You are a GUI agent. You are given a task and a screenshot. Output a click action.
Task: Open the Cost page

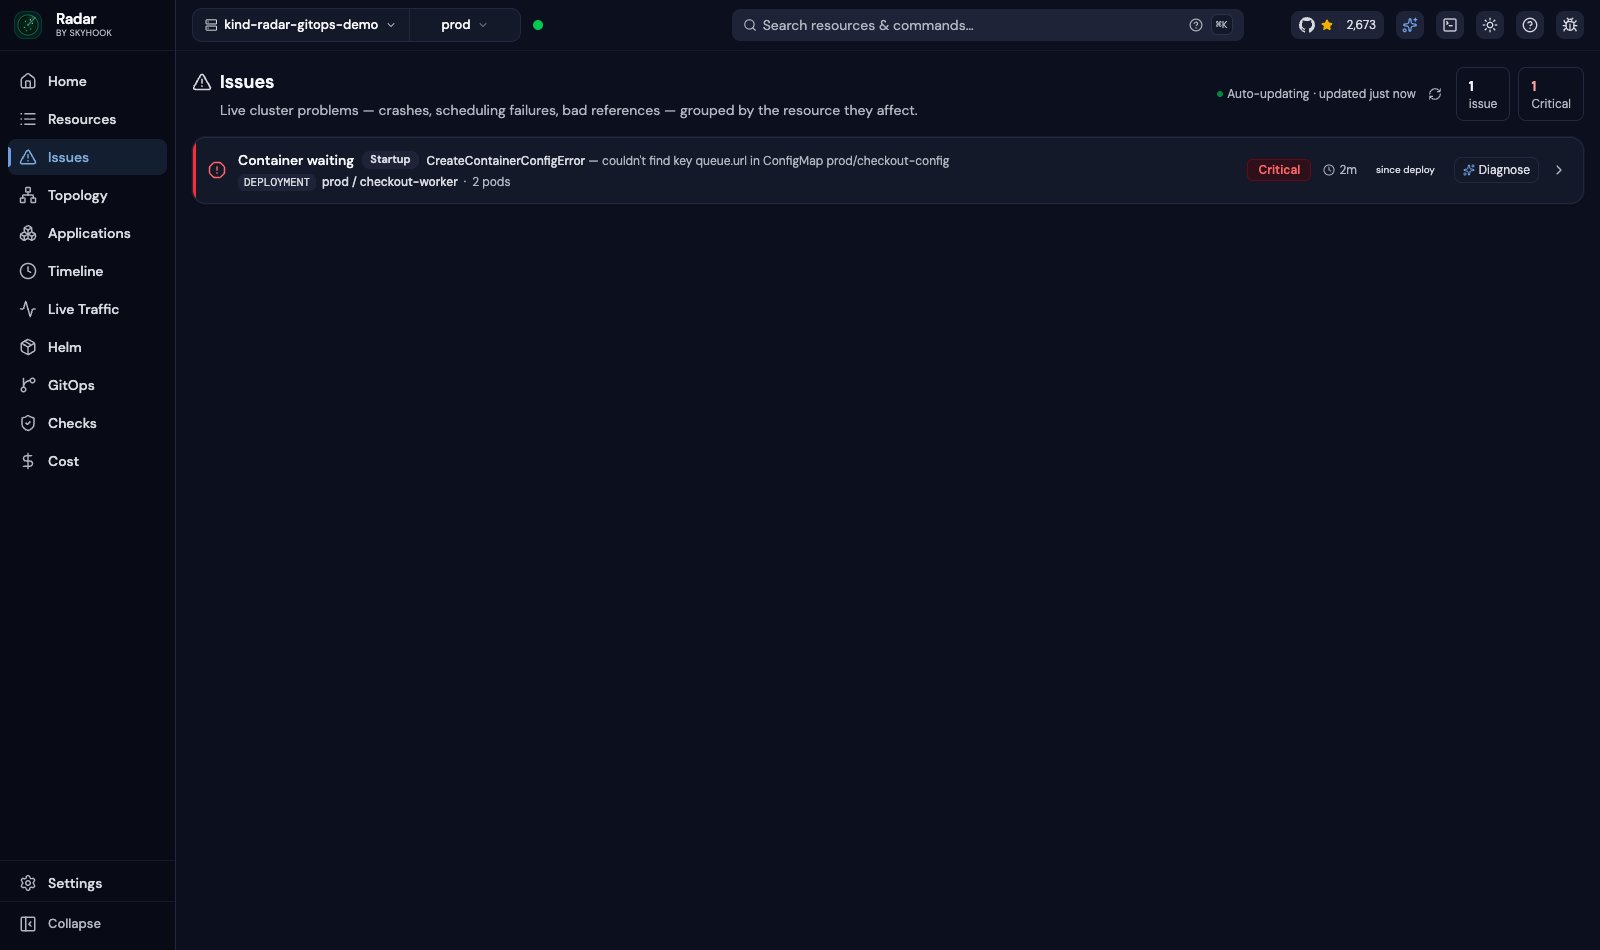[87, 461]
